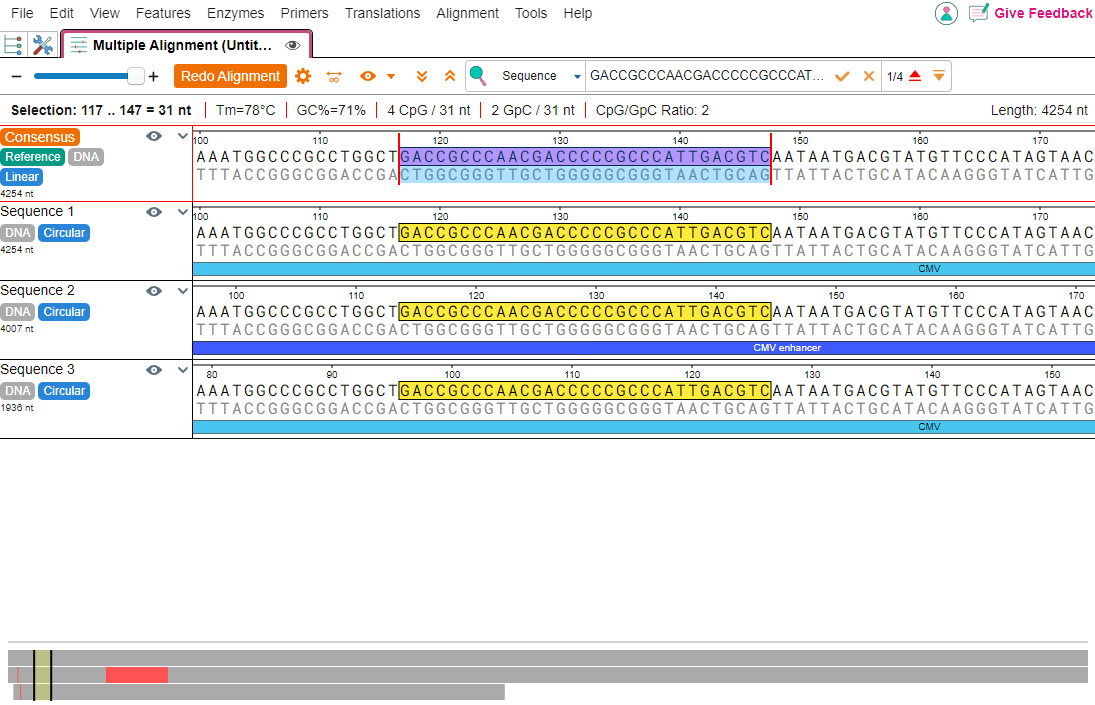The image size is (1095, 705).
Task: Open dropdown arrow beside orange eye icon
Action: tap(391, 76)
